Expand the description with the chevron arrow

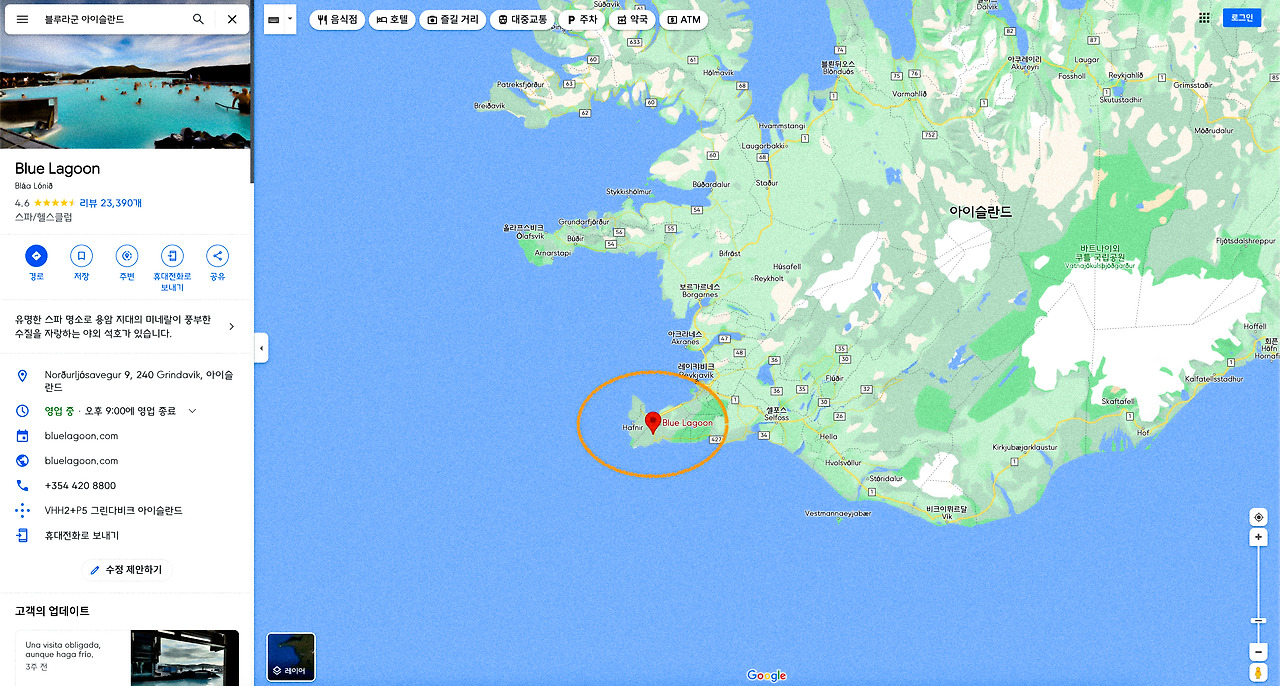tap(232, 326)
